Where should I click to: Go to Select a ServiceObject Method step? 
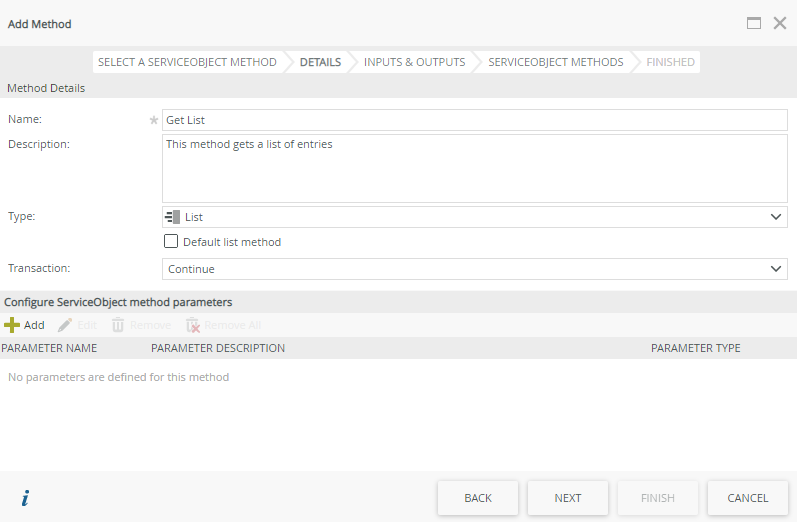[187, 62]
